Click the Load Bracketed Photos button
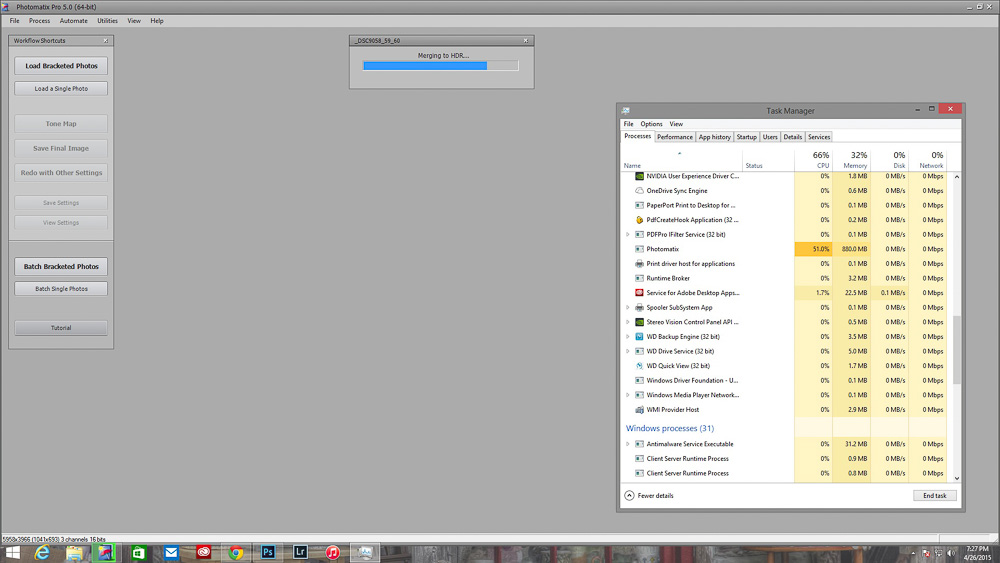Screen dimensions: 1000x563 tap(61, 66)
